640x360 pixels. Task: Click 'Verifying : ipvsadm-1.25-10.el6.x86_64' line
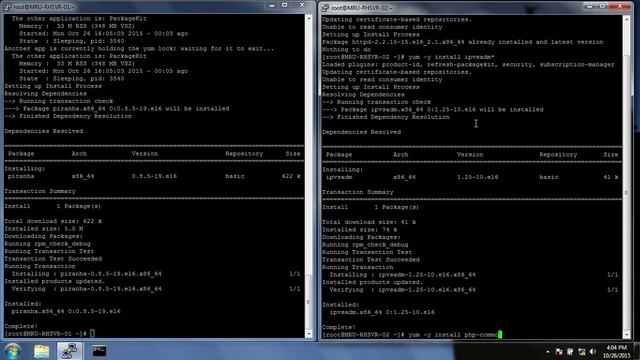coord(402,289)
